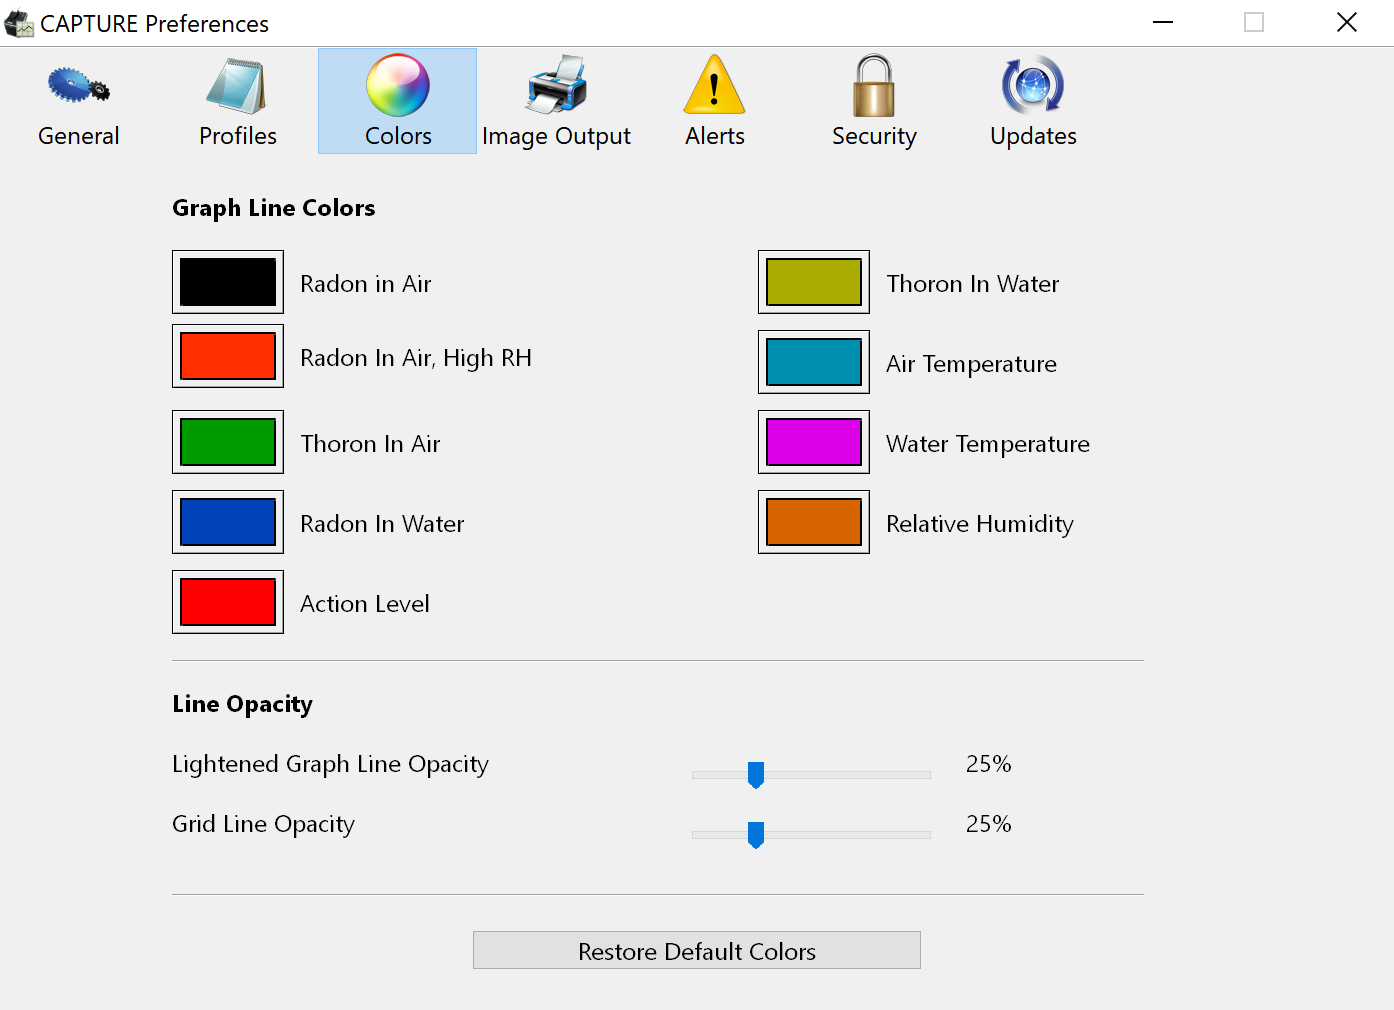Select the Colors color wheel icon
1394x1010 pixels.
[397, 86]
